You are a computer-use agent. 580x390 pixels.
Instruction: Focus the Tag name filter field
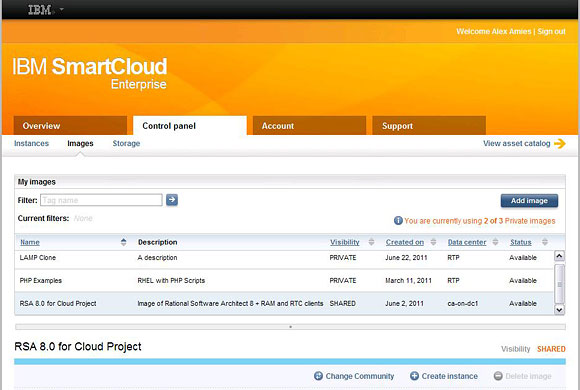click(x=101, y=200)
